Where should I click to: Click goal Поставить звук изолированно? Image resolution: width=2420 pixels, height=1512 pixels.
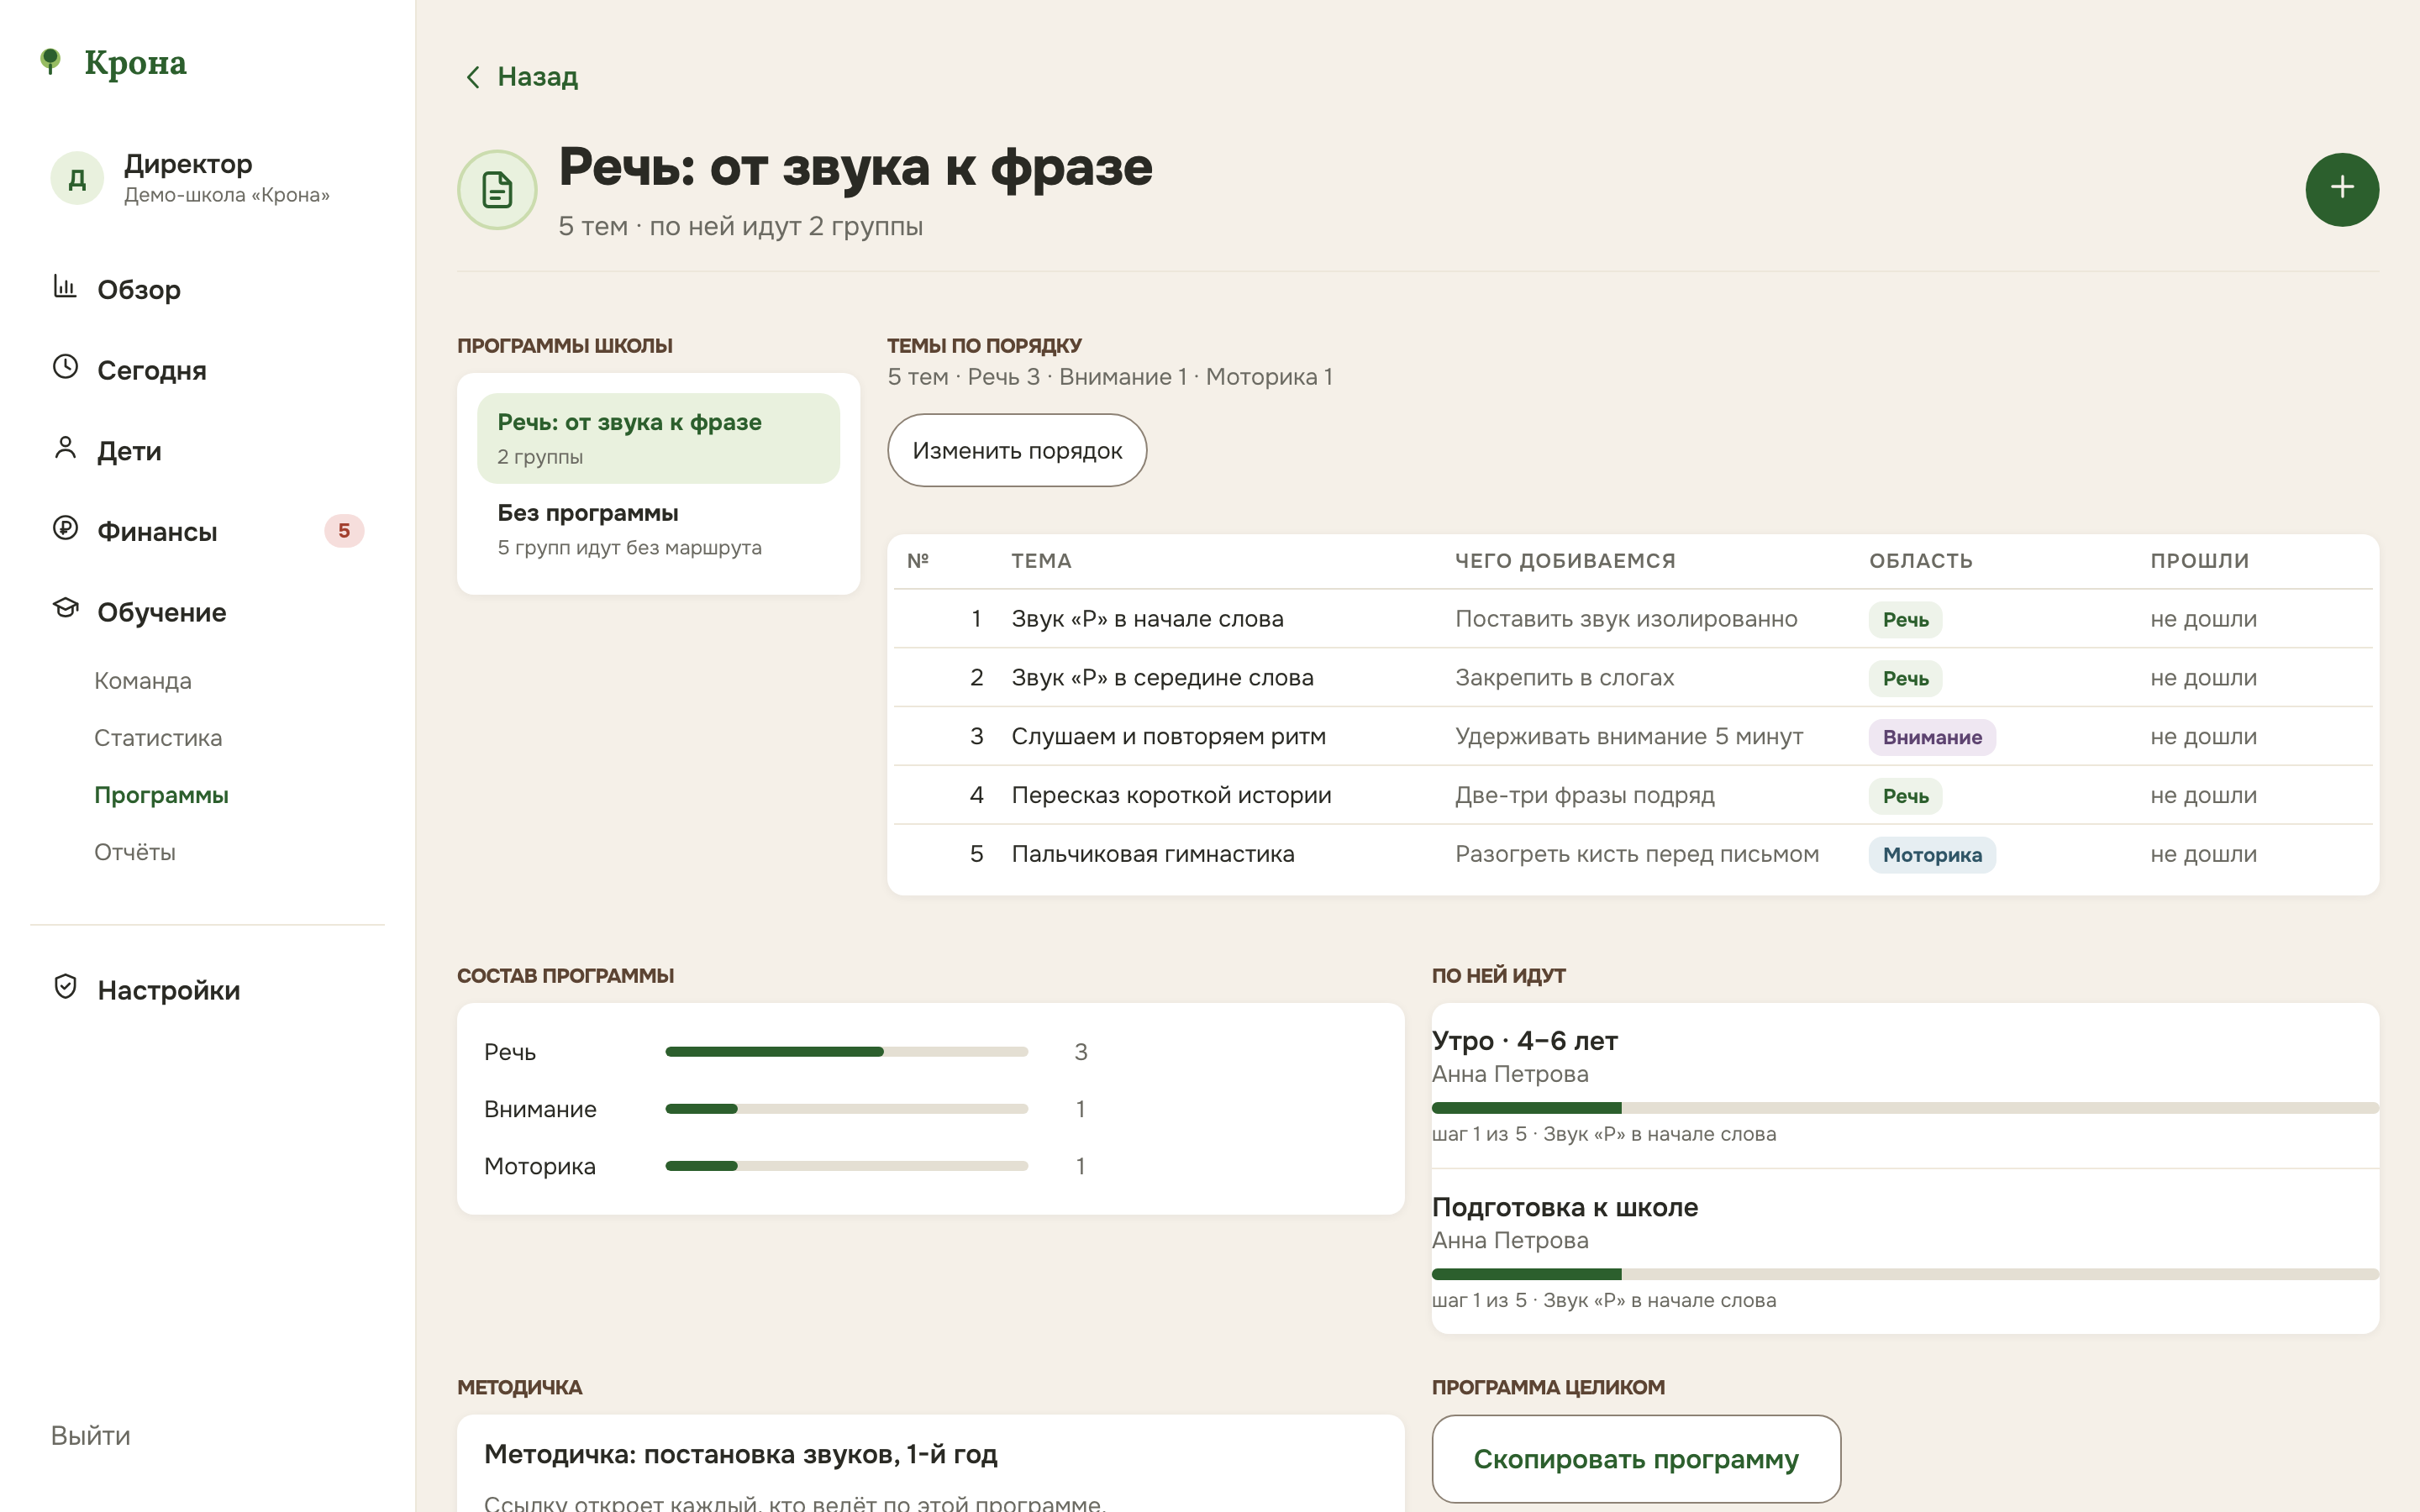point(1626,619)
